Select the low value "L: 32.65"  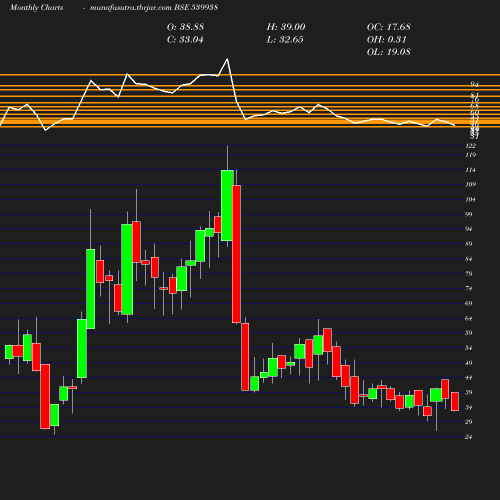[285, 40]
